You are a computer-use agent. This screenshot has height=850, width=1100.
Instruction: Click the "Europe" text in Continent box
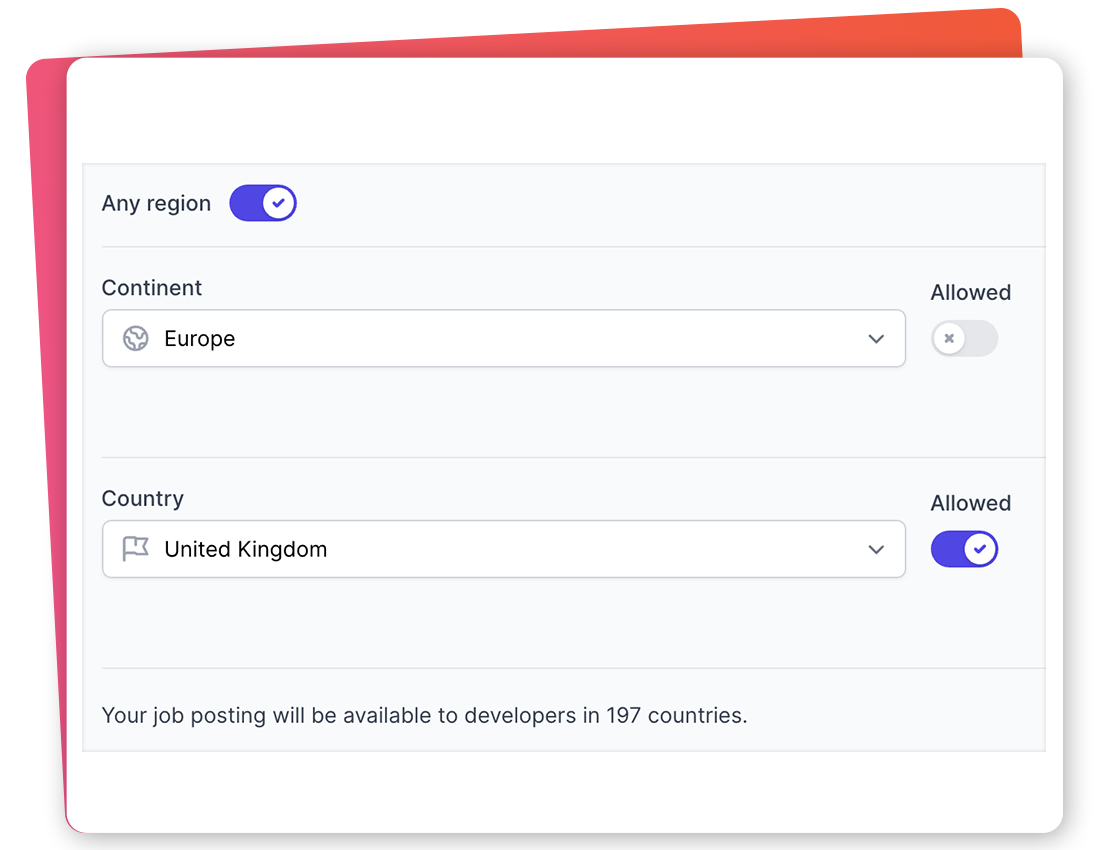[x=200, y=339]
